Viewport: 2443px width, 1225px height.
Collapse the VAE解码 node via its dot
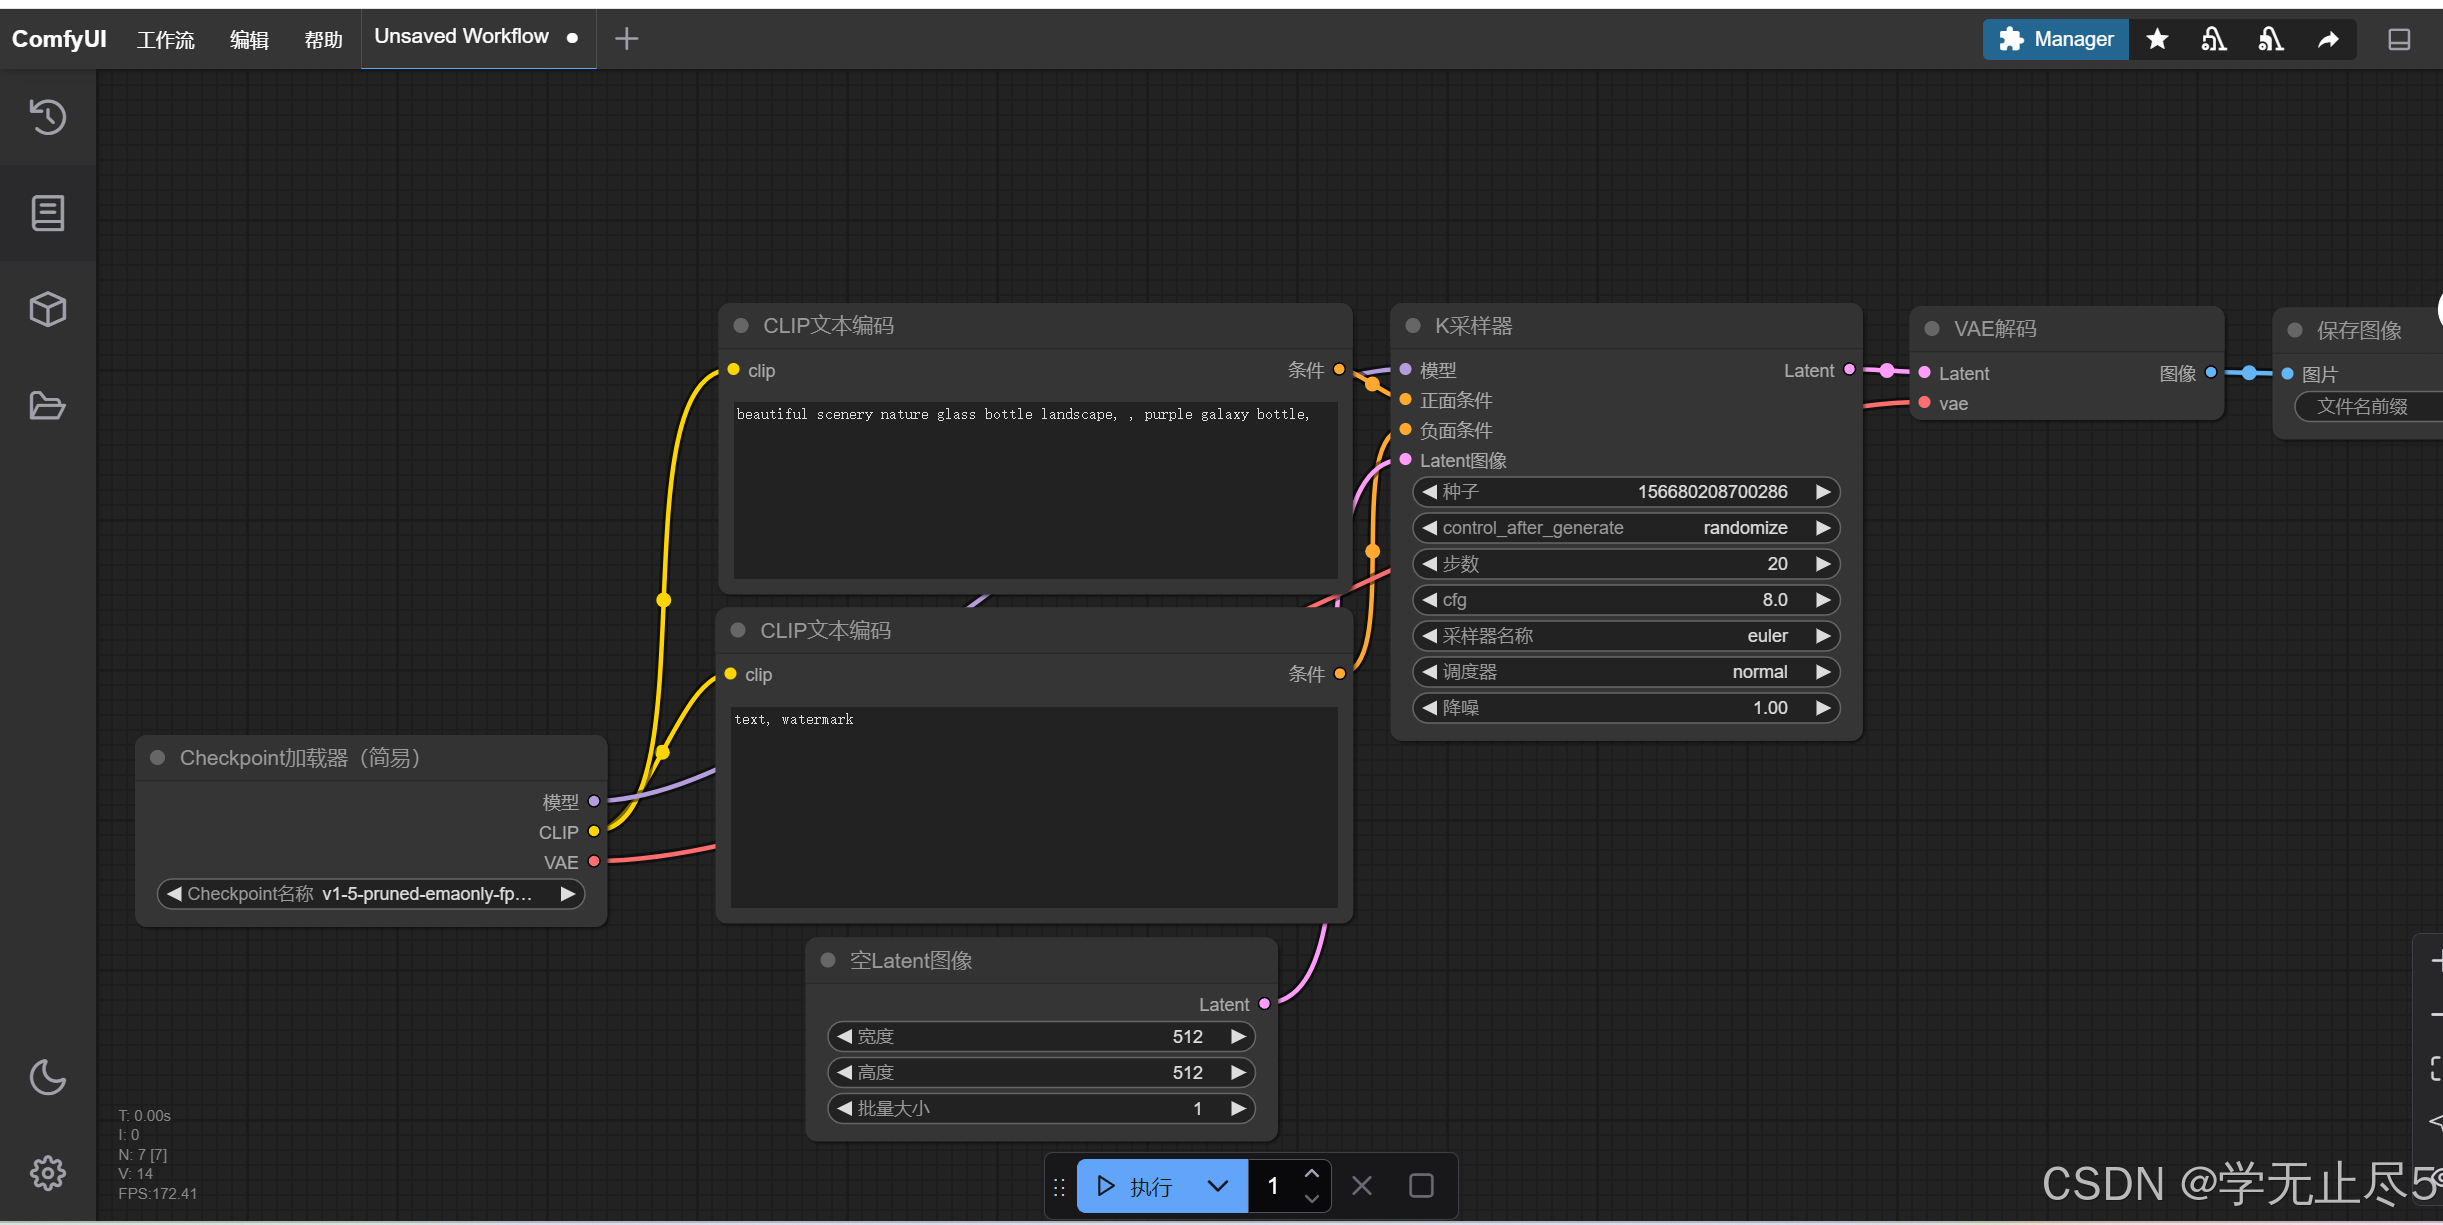1932,329
